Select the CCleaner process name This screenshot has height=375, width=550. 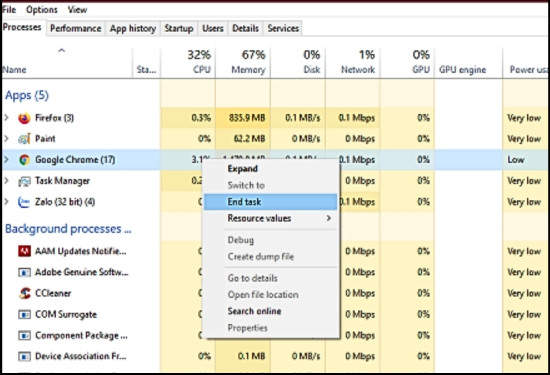(53, 293)
